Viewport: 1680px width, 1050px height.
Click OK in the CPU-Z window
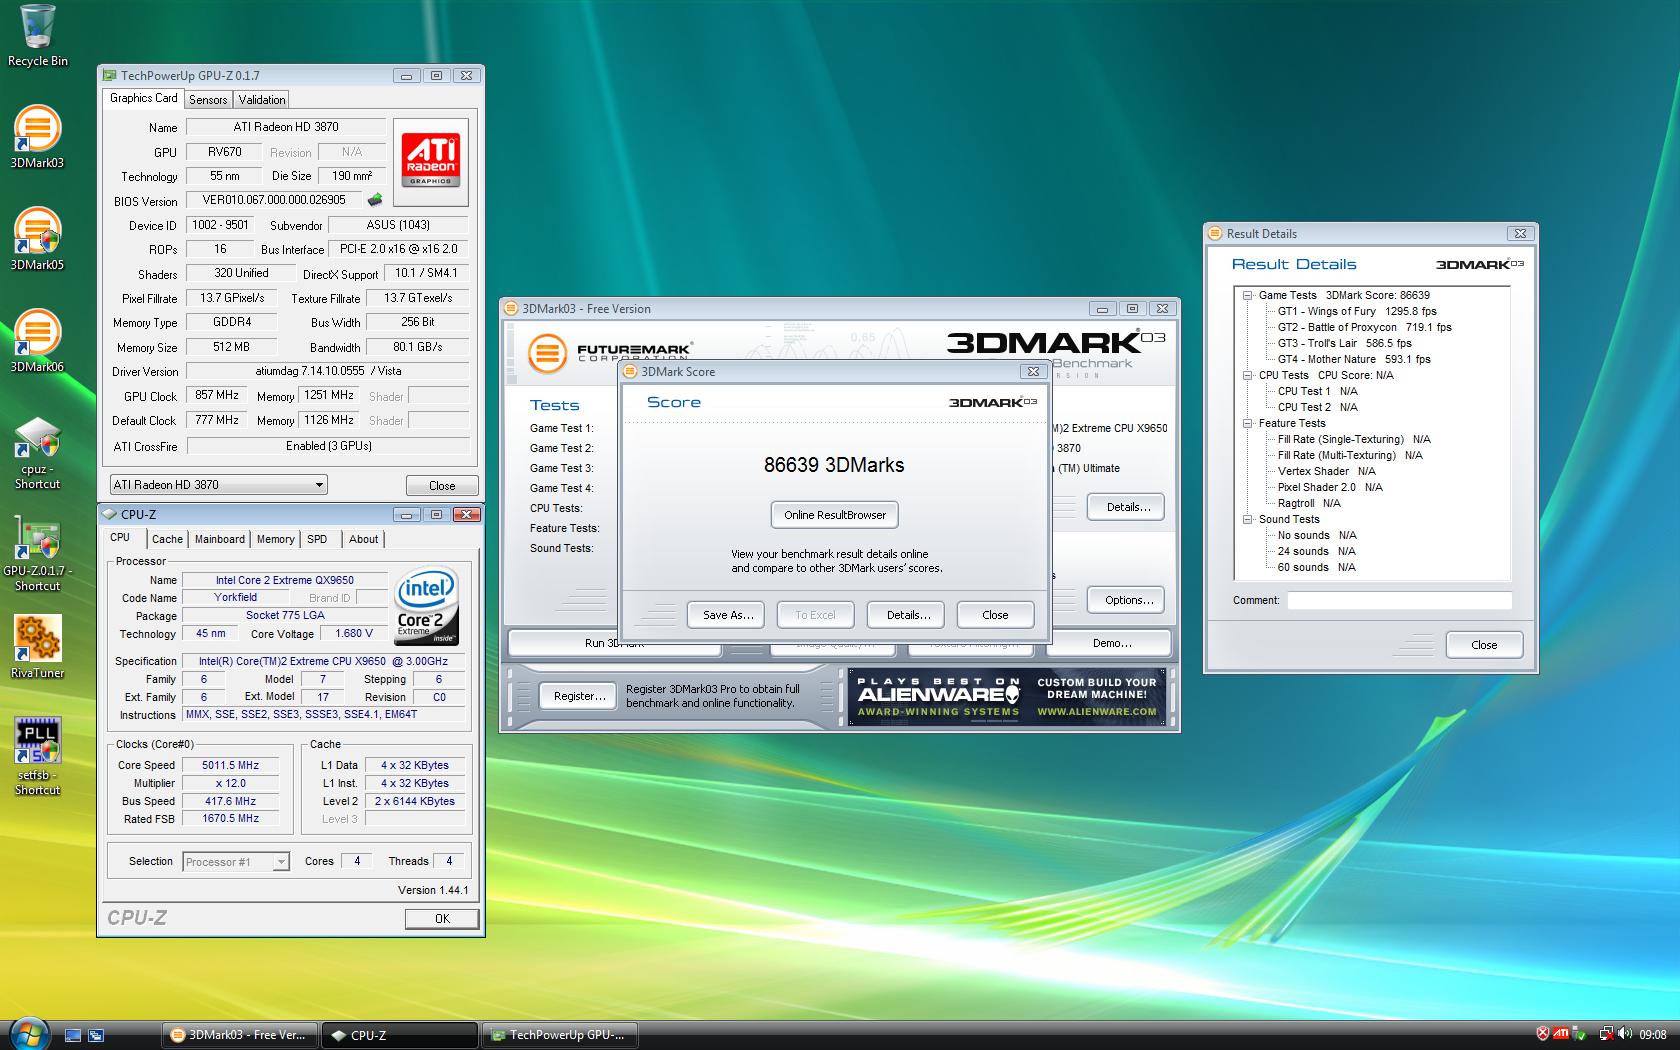click(x=442, y=919)
